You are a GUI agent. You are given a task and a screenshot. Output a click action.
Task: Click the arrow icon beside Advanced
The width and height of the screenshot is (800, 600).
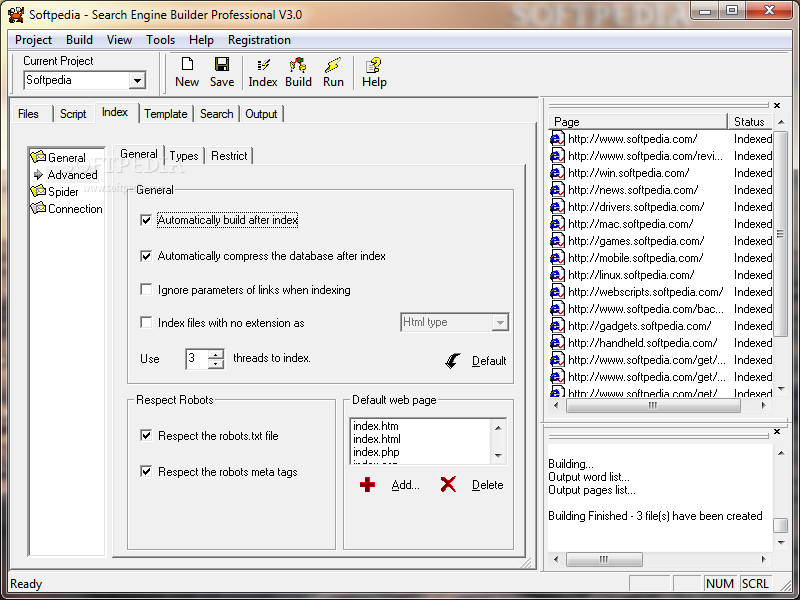point(38,174)
